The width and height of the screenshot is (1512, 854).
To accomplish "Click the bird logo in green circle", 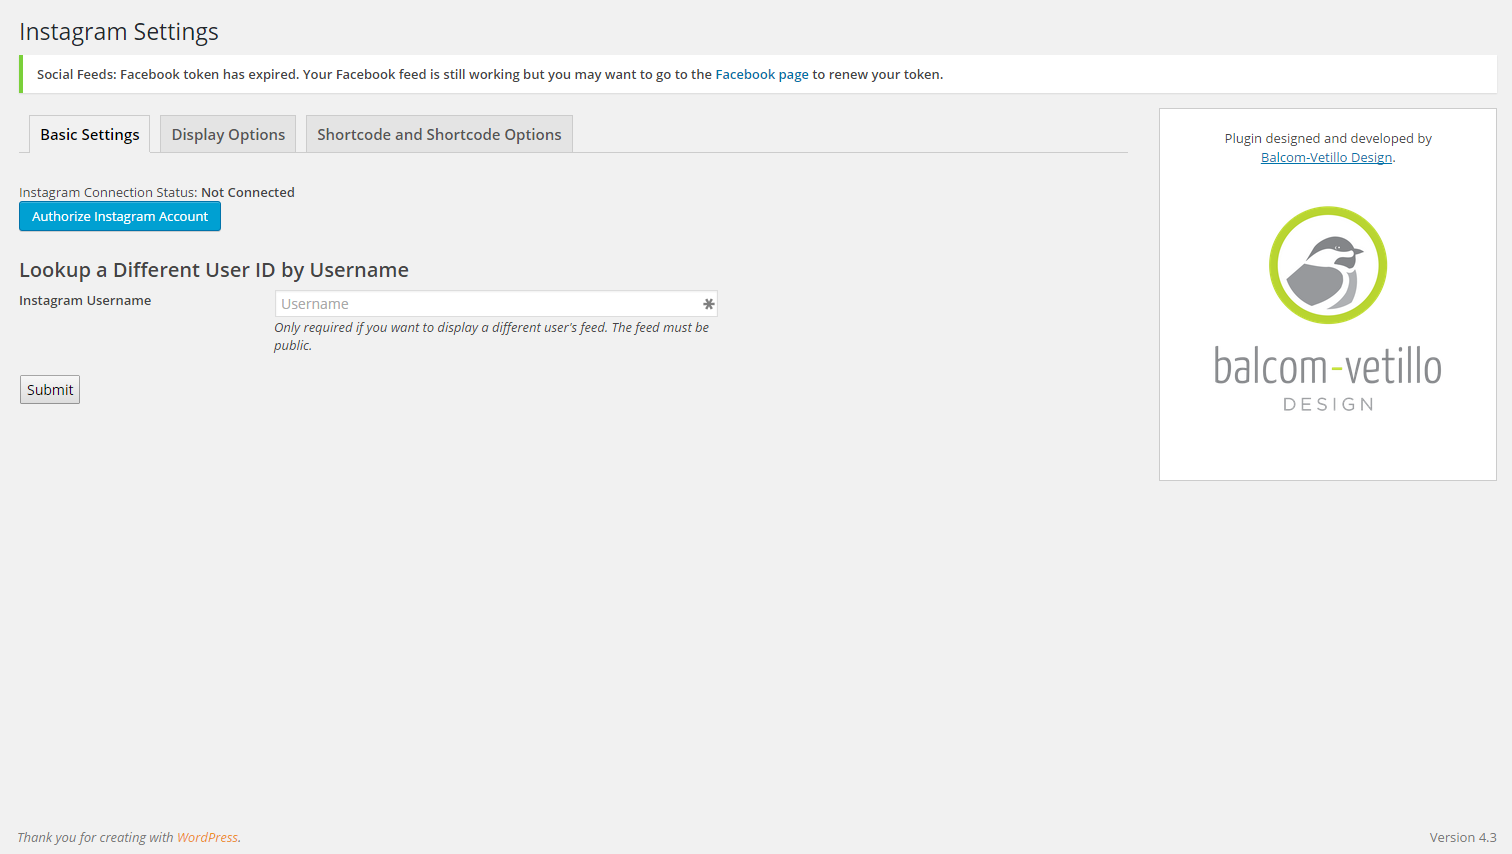I will (x=1328, y=265).
